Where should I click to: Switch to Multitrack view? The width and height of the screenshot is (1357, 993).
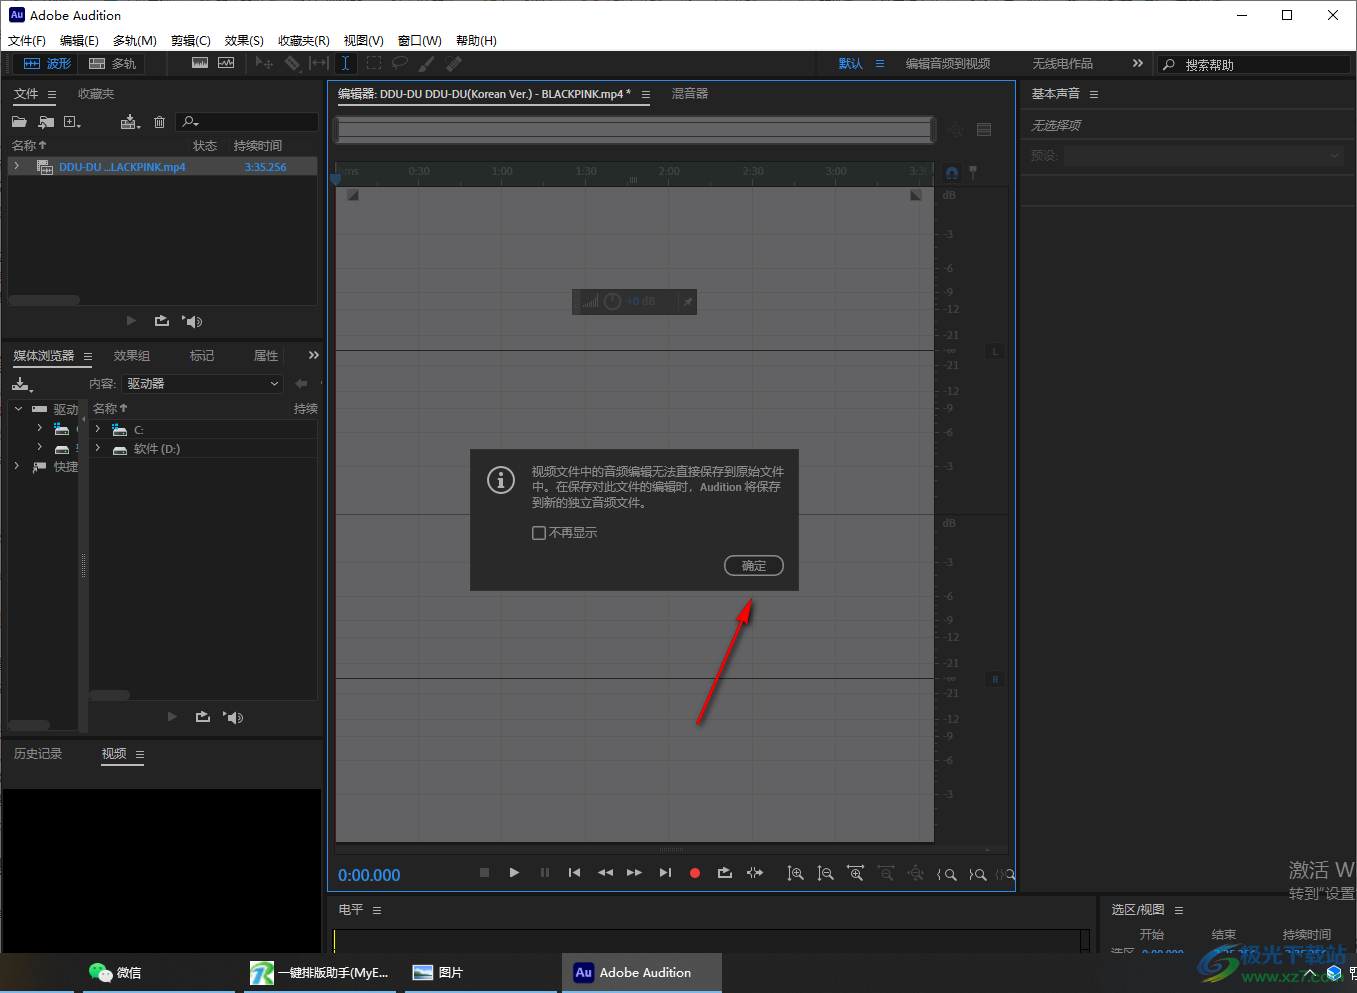[112, 63]
